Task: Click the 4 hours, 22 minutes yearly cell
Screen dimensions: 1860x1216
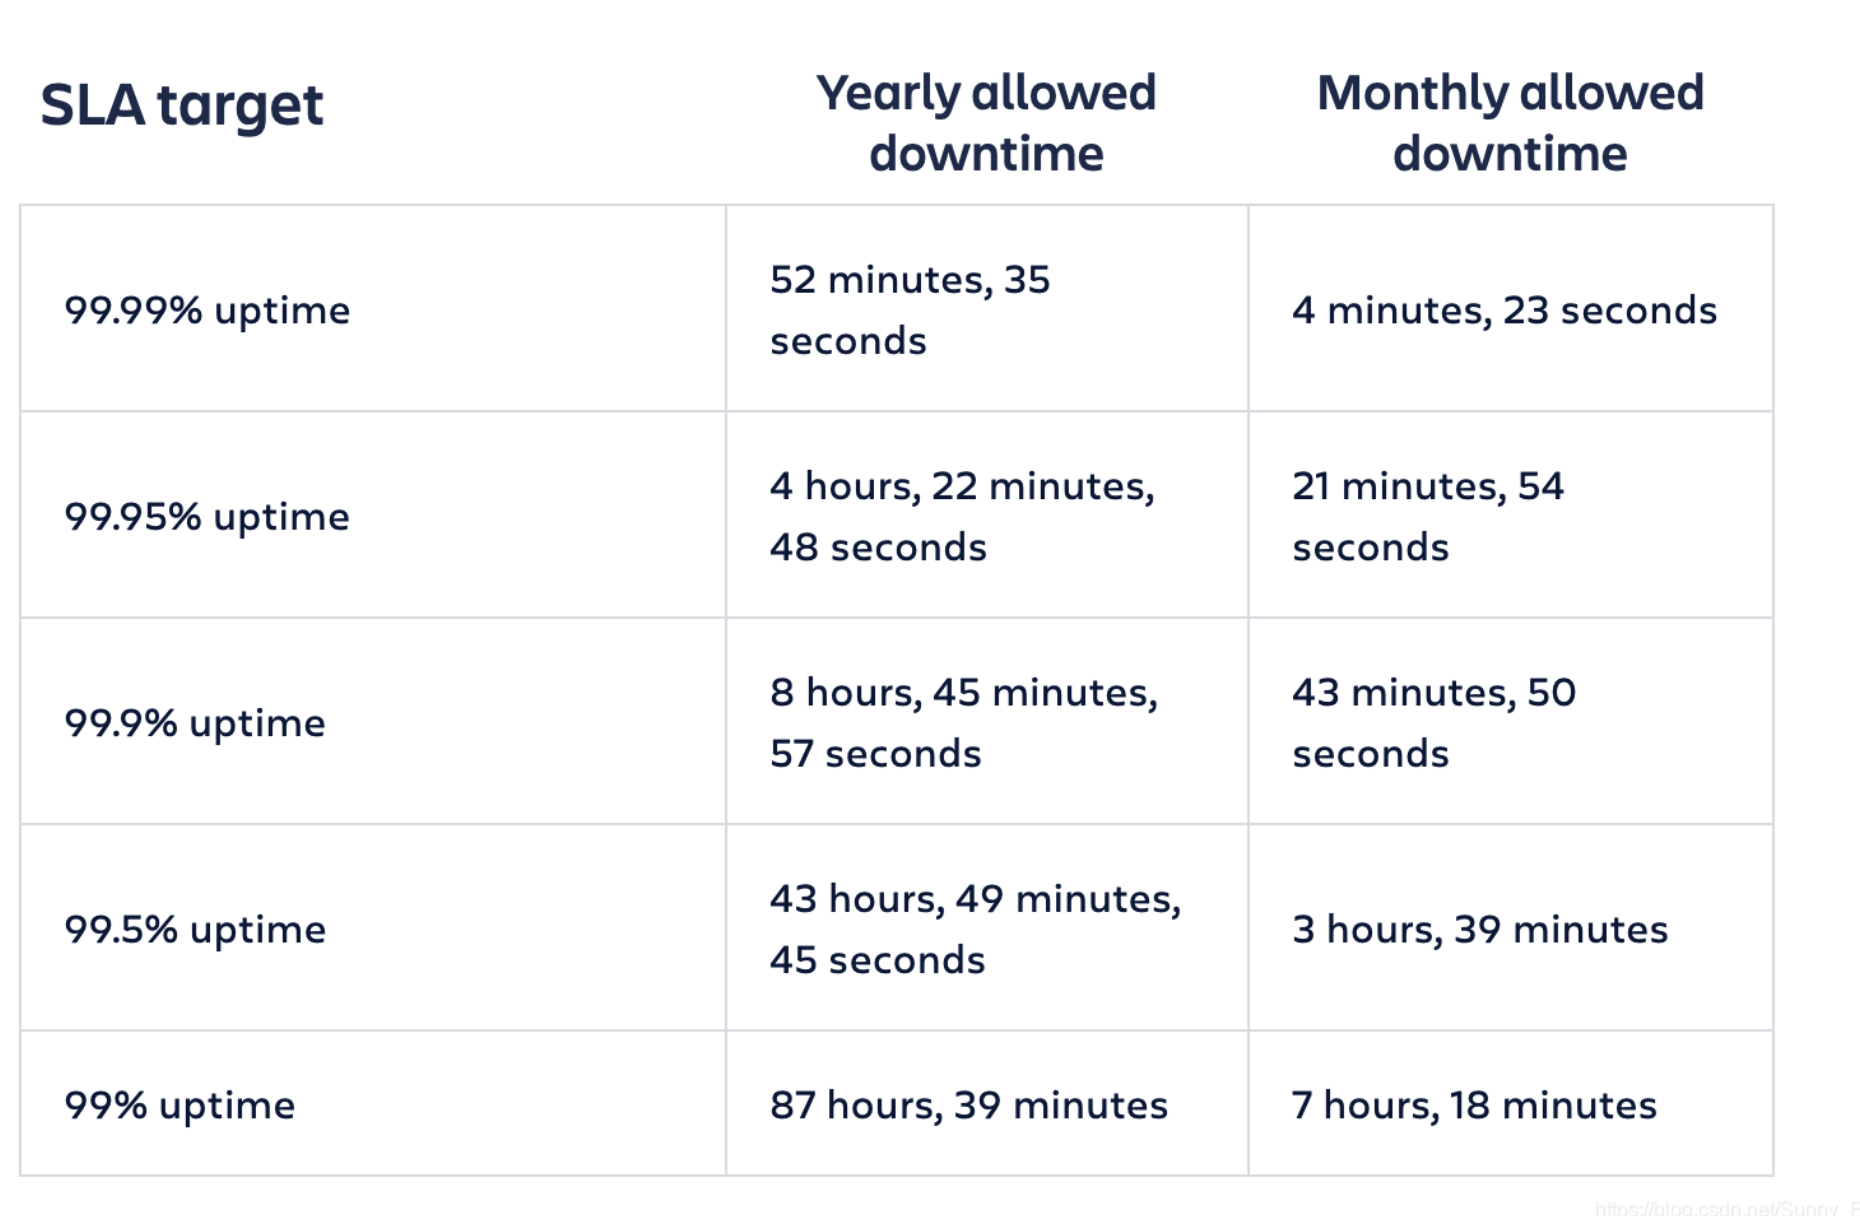Action: coord(987,514)
